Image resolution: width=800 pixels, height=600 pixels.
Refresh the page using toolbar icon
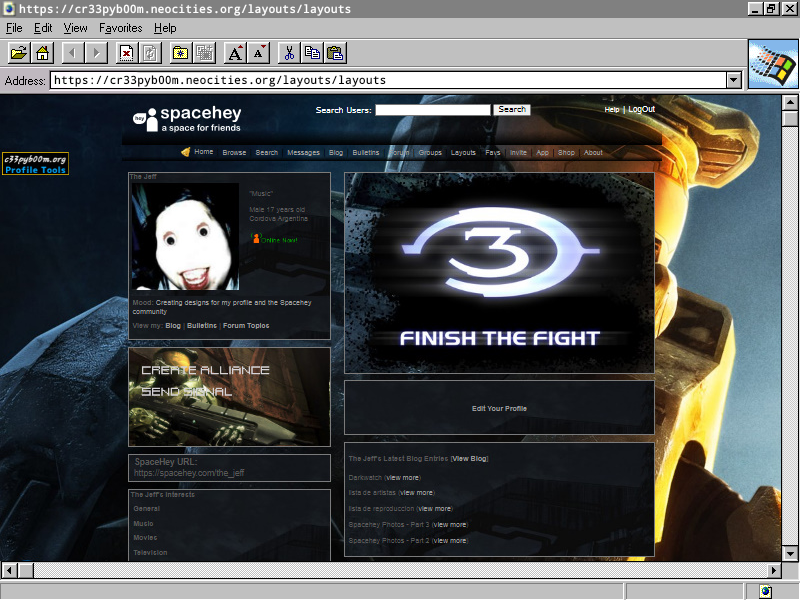click(150, 53)
